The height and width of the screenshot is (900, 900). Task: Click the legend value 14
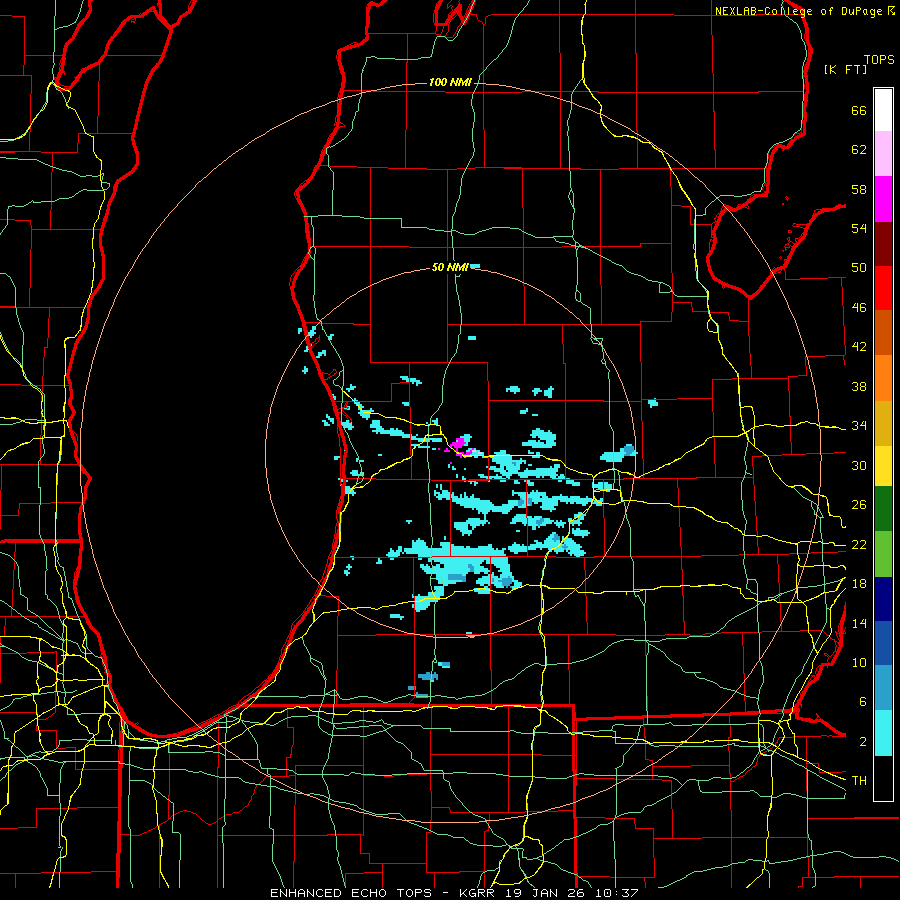pyautogui.click(x=859, y=623)
